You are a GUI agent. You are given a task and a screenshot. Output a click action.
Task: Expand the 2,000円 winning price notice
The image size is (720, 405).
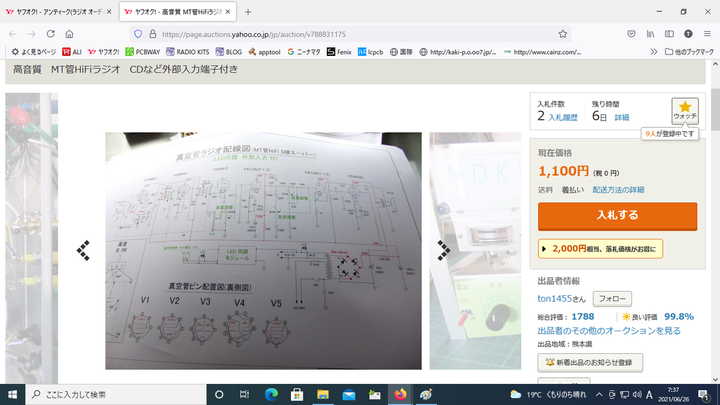pyautogui.click(x=600, y=248)
